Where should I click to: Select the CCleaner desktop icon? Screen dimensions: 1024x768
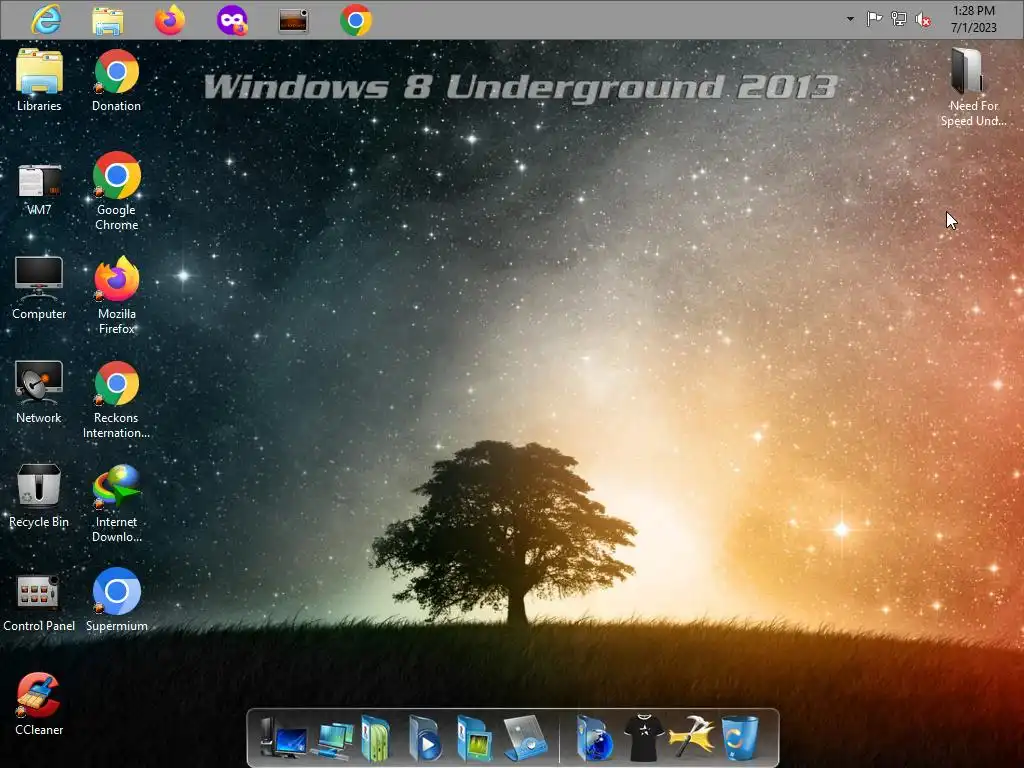pyautogui.click(x=39, y=704)
